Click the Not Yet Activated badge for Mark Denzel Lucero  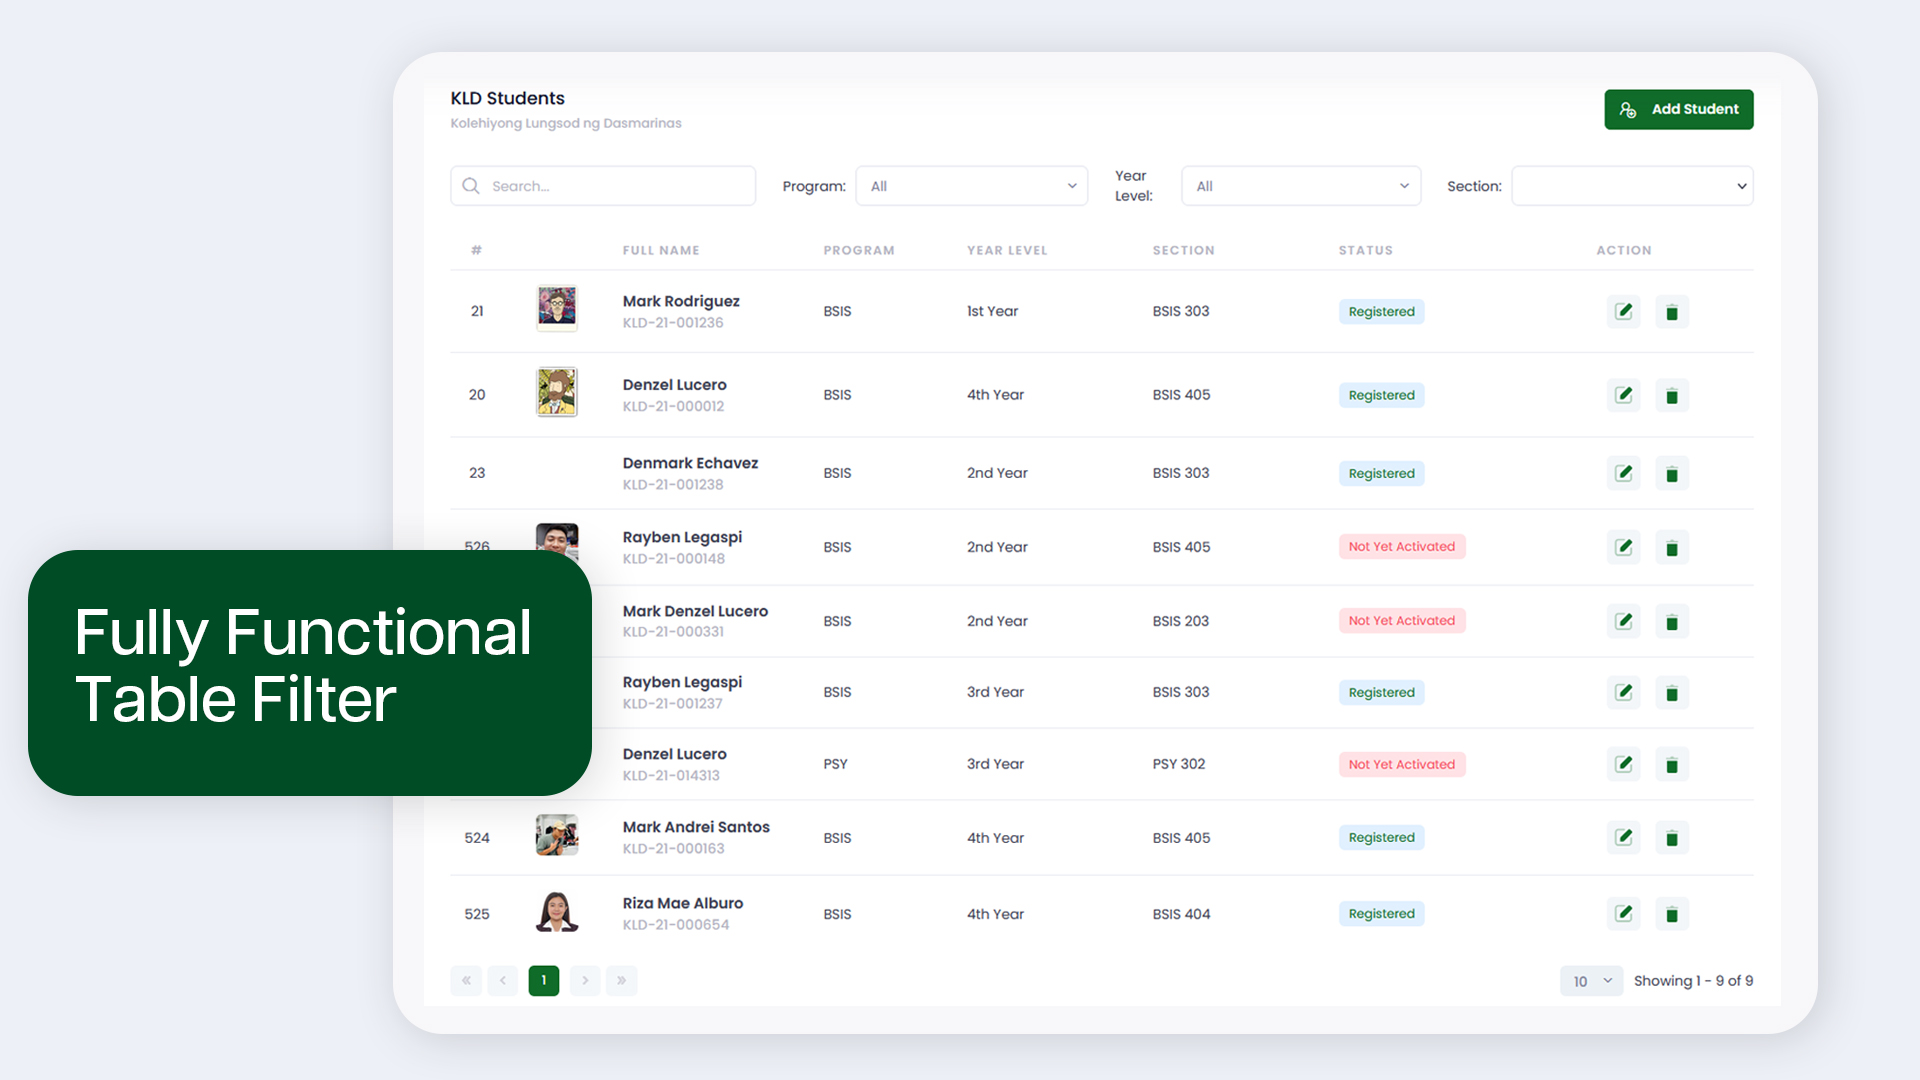(1402, 620)
